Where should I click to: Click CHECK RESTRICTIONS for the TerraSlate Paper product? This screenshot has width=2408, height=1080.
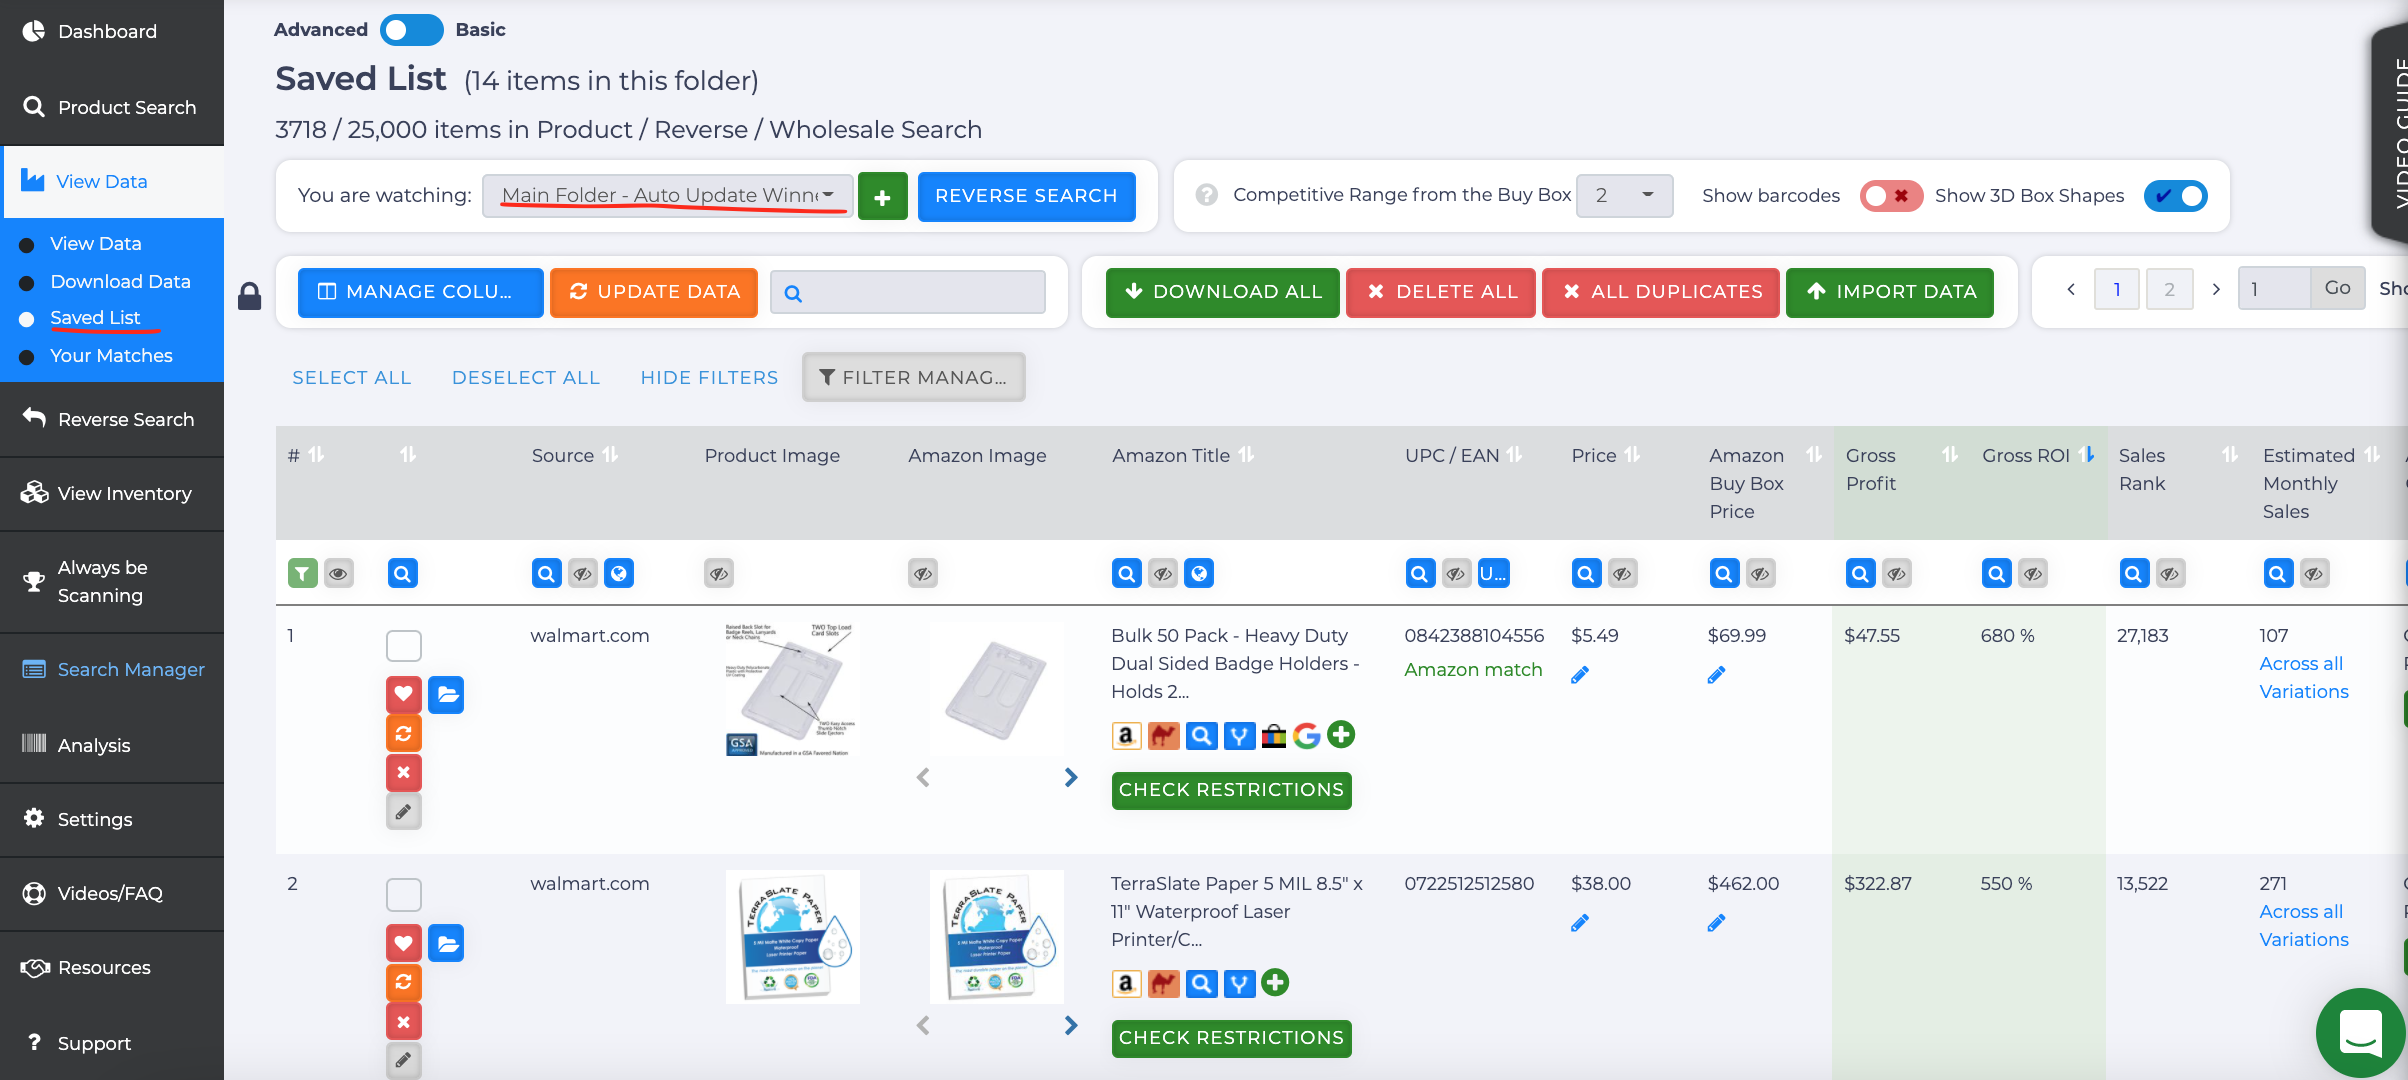1230,1038
